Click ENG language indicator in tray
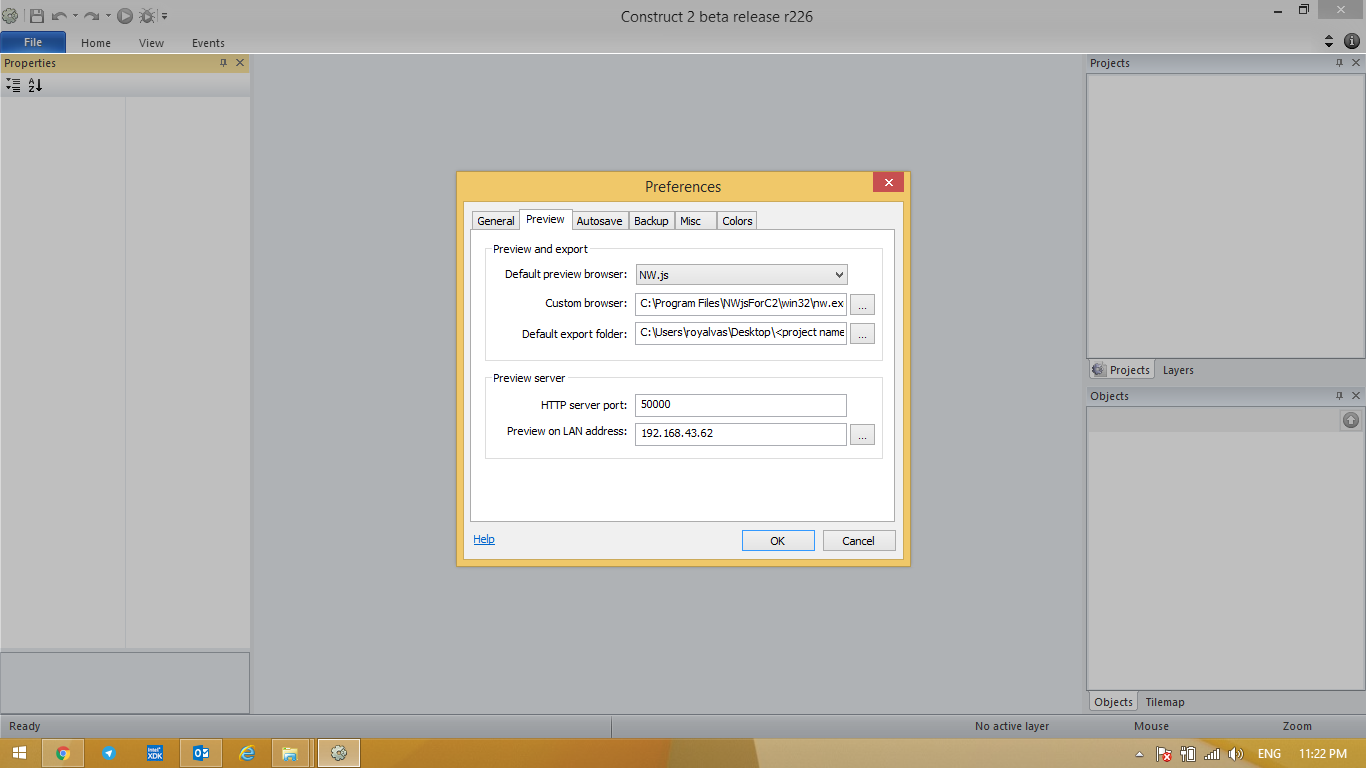1366x768 pixels. [1269, 754]
